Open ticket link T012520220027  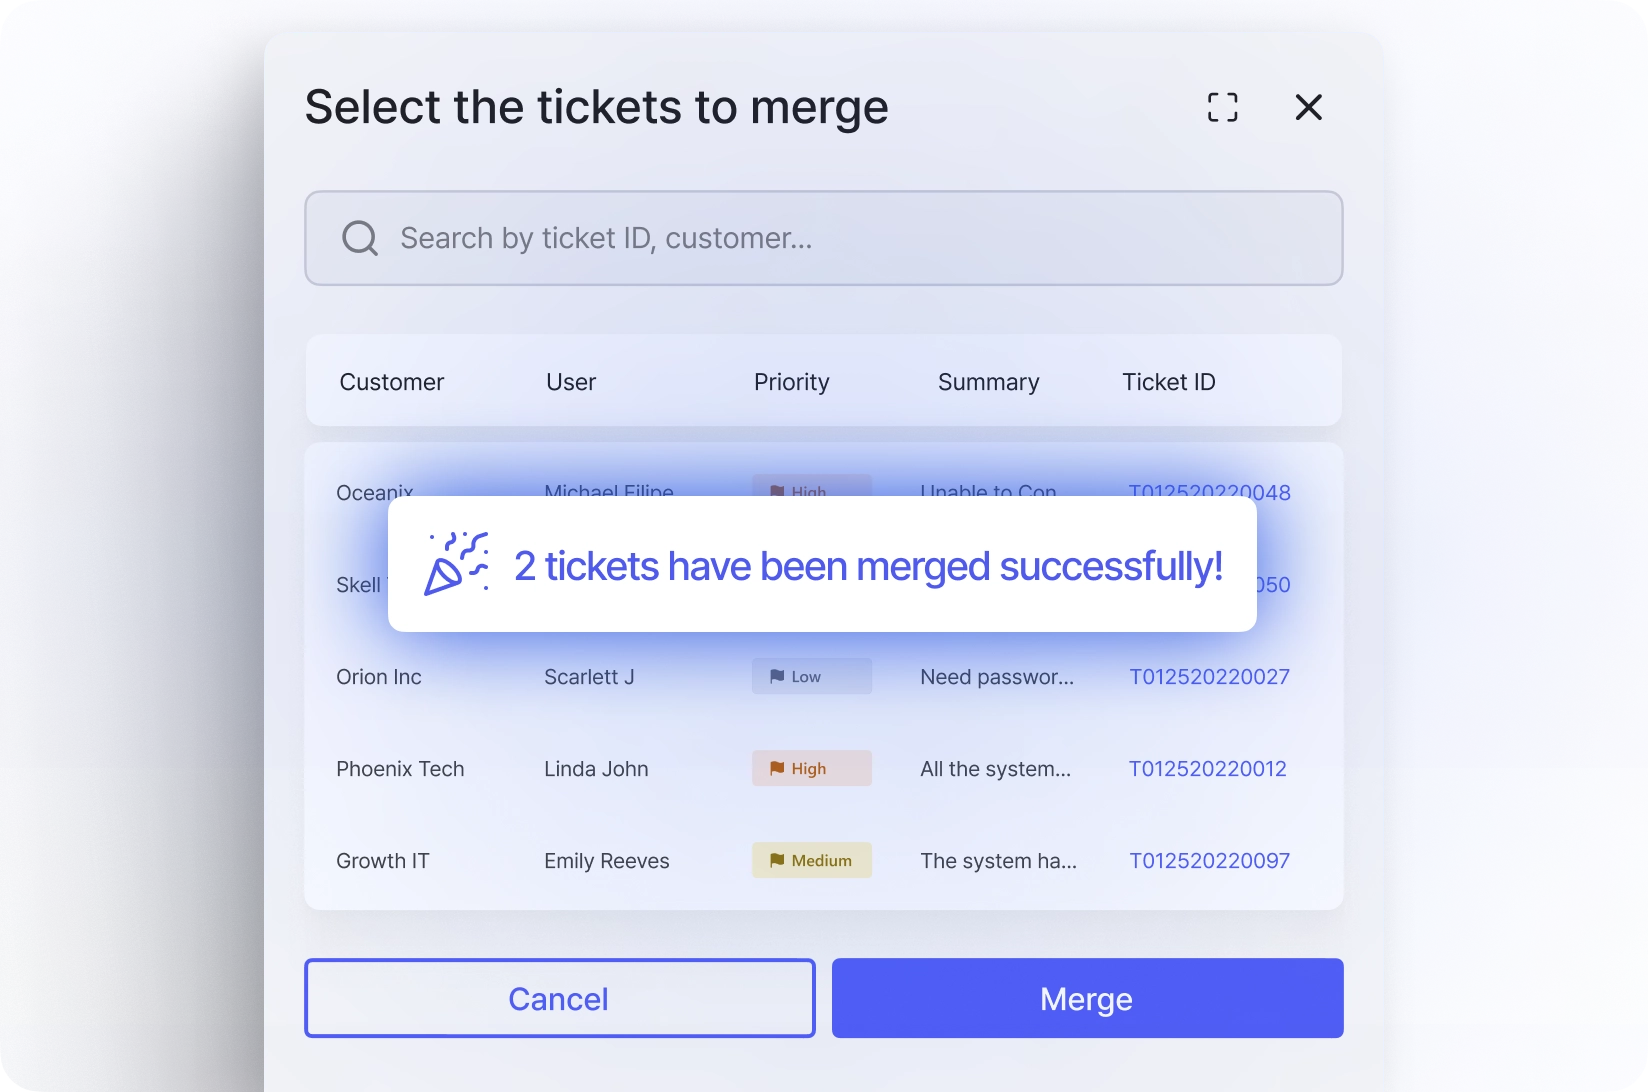[x=1209, y=677]
